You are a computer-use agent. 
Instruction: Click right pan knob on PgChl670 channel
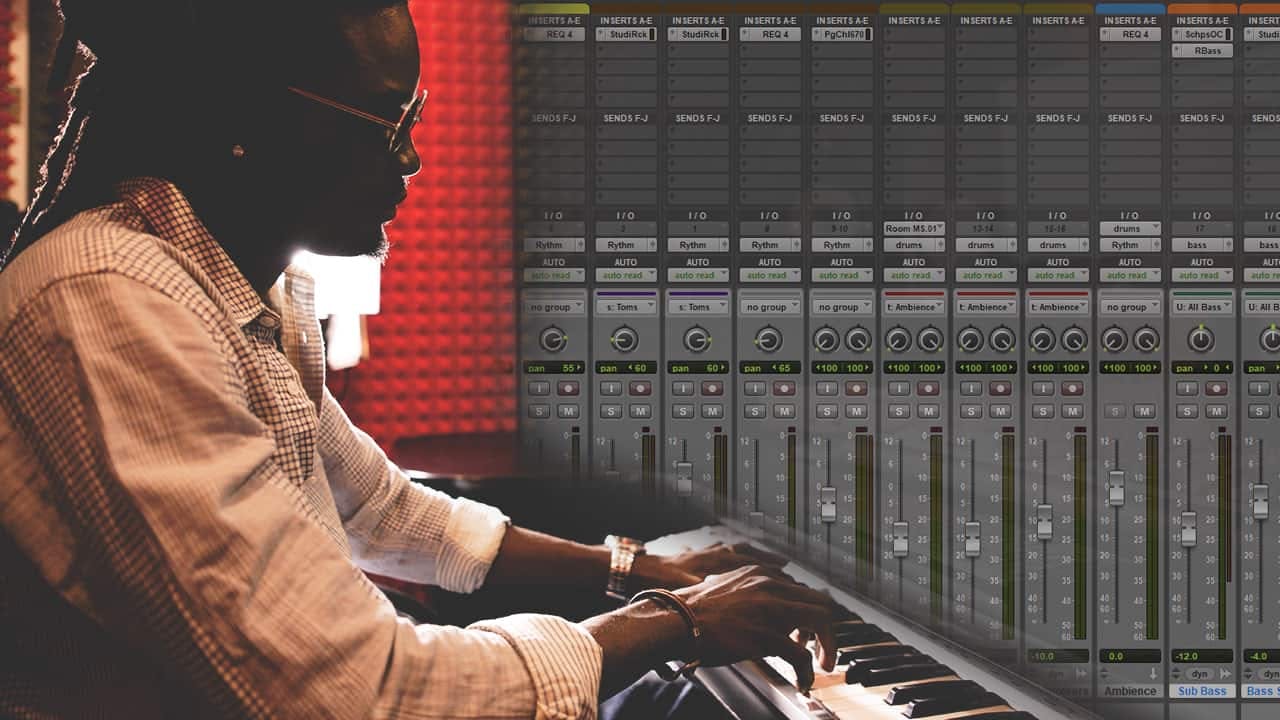pos(858,340)
